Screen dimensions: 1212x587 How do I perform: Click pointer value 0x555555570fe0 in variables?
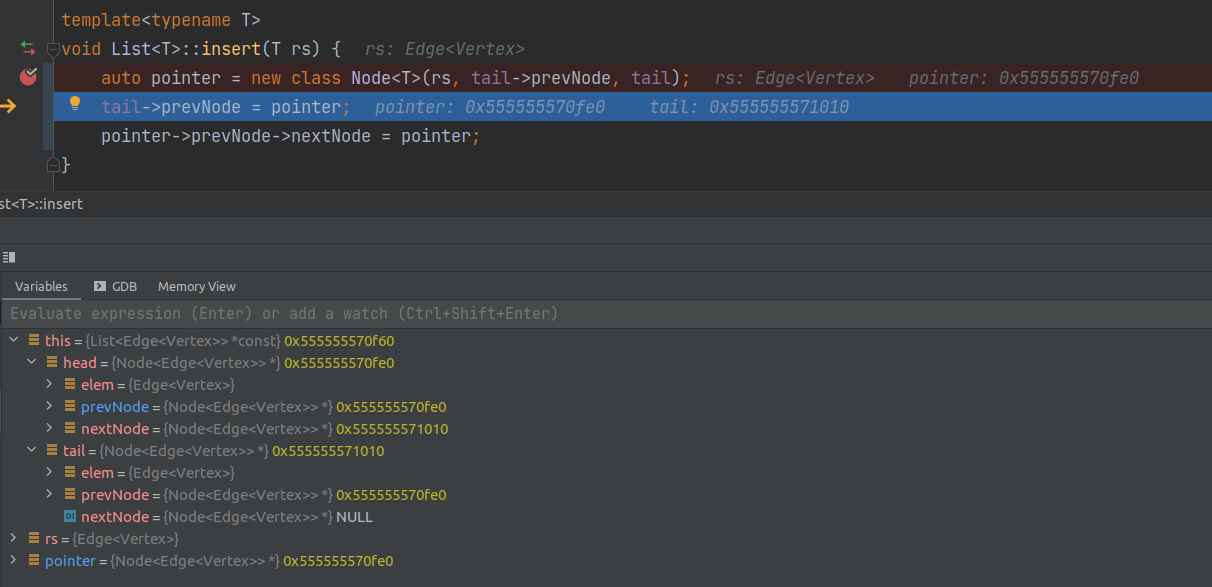(x=338, y=561)
